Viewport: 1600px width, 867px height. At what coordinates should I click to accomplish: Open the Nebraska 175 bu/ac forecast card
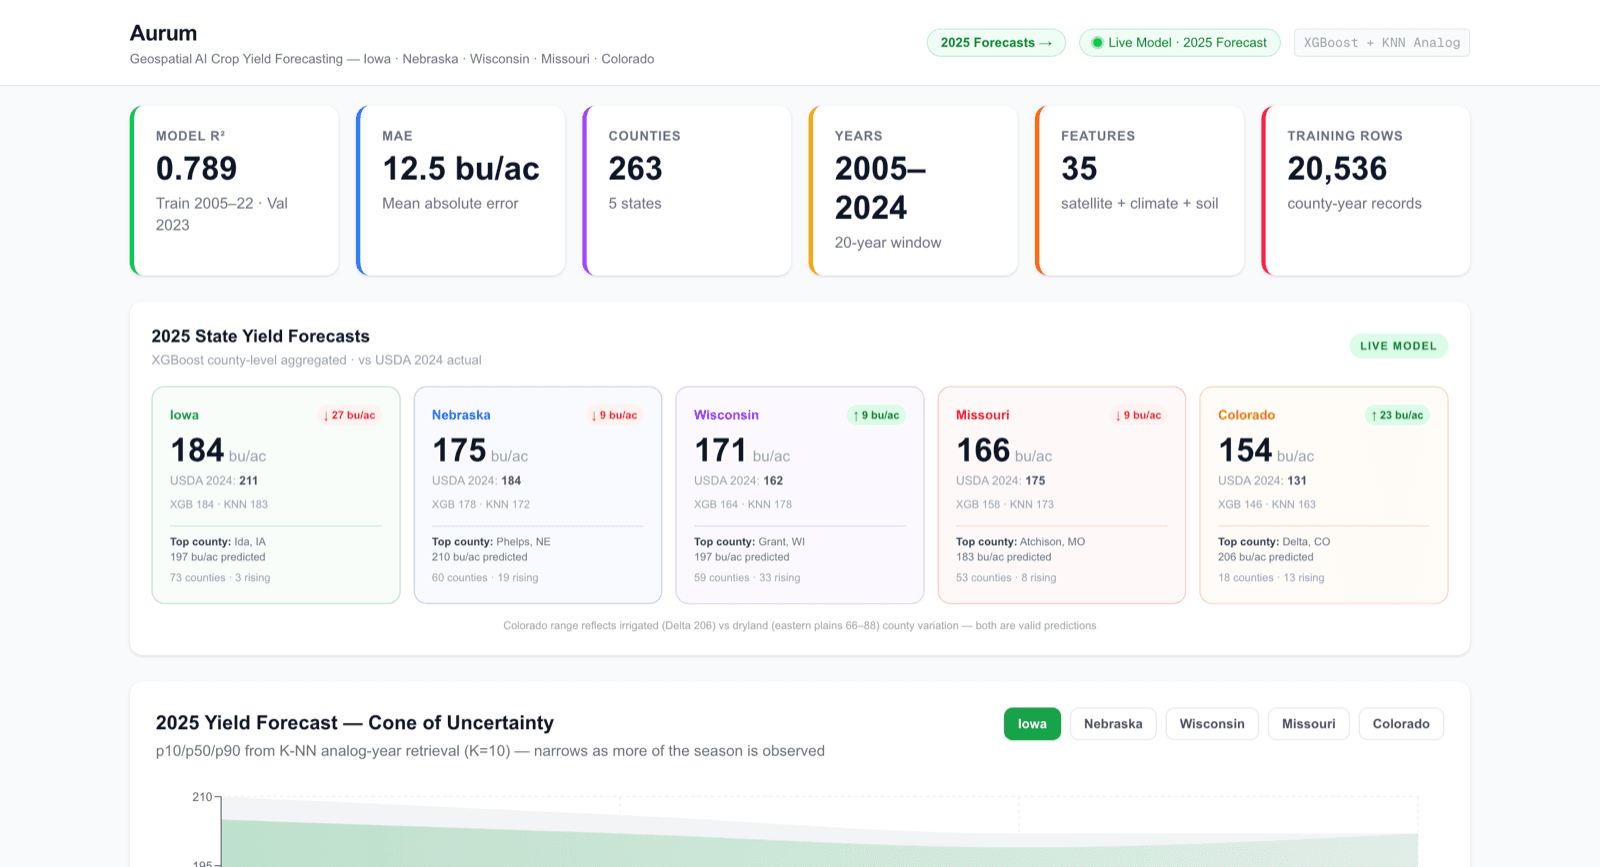[x=538, y=495]
